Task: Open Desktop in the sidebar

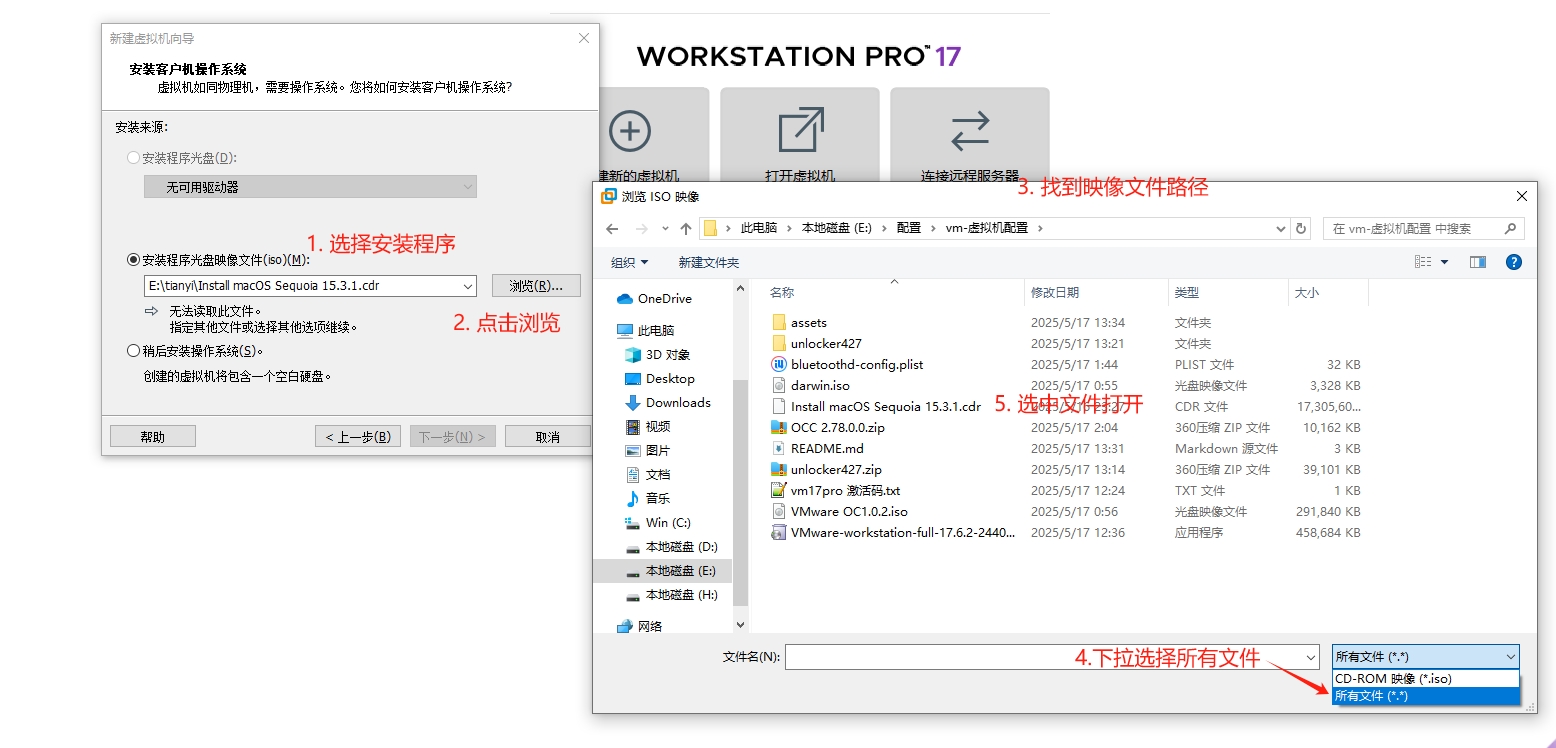Action: point(659,378)
